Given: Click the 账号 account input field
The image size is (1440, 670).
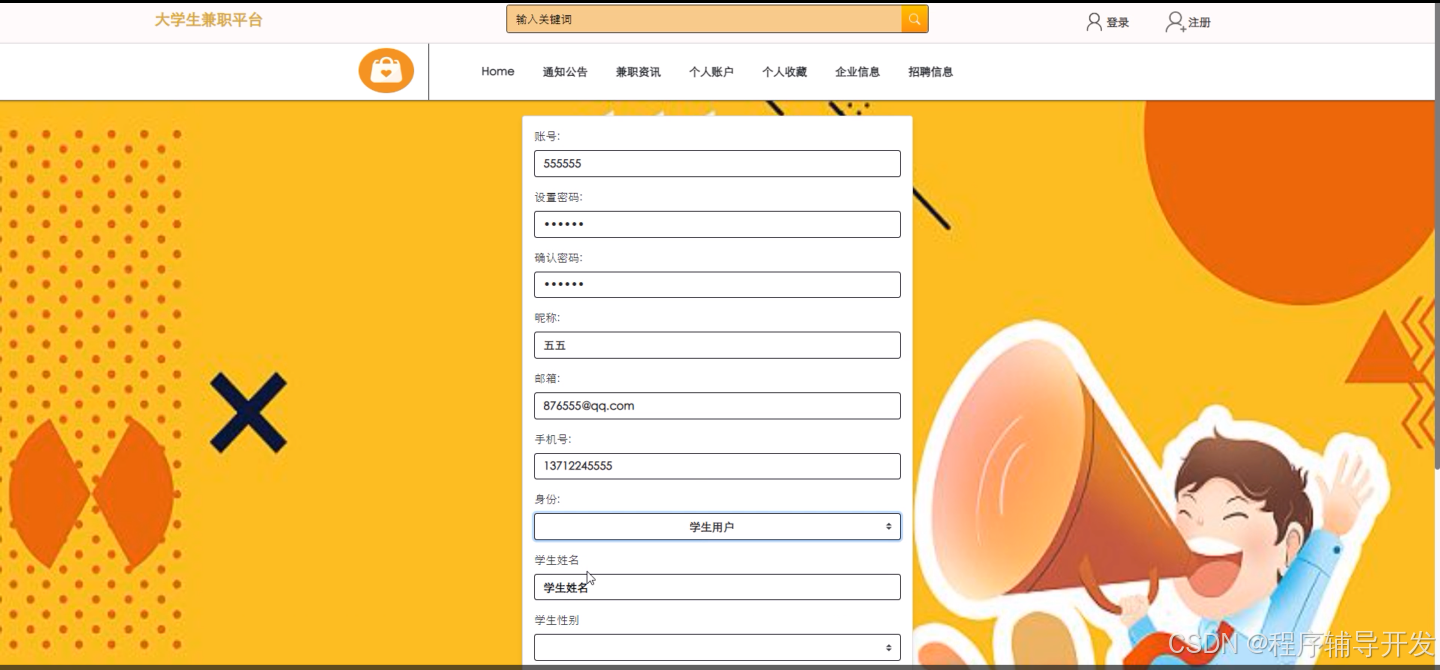Looking at the screenshot, I should [x=717, y=163].
